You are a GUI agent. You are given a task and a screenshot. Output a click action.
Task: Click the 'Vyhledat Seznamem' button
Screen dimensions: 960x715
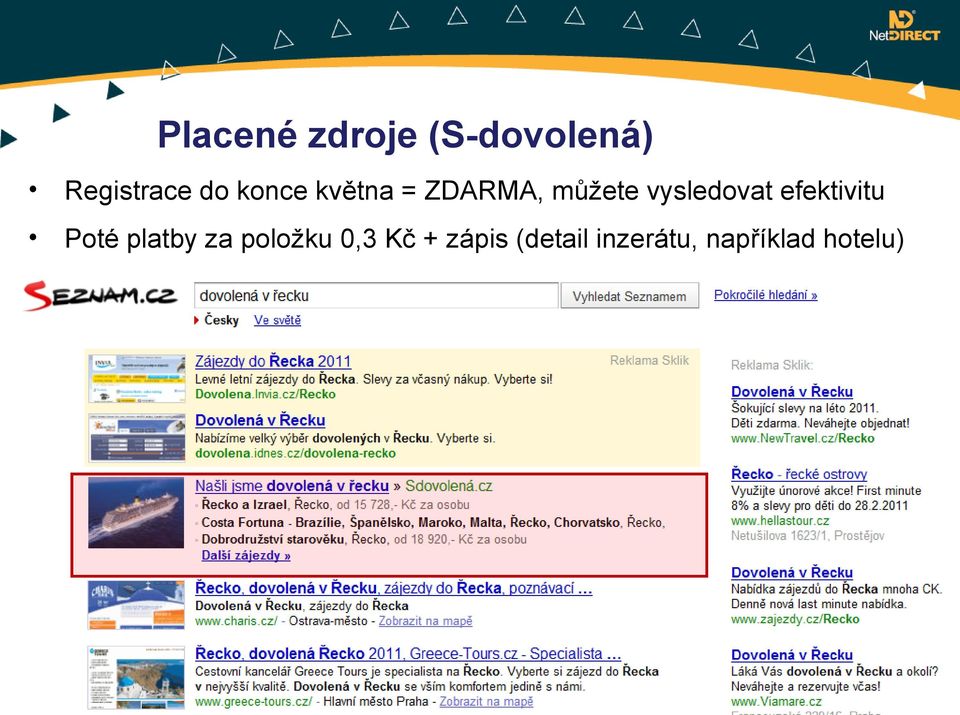point(629,296)
